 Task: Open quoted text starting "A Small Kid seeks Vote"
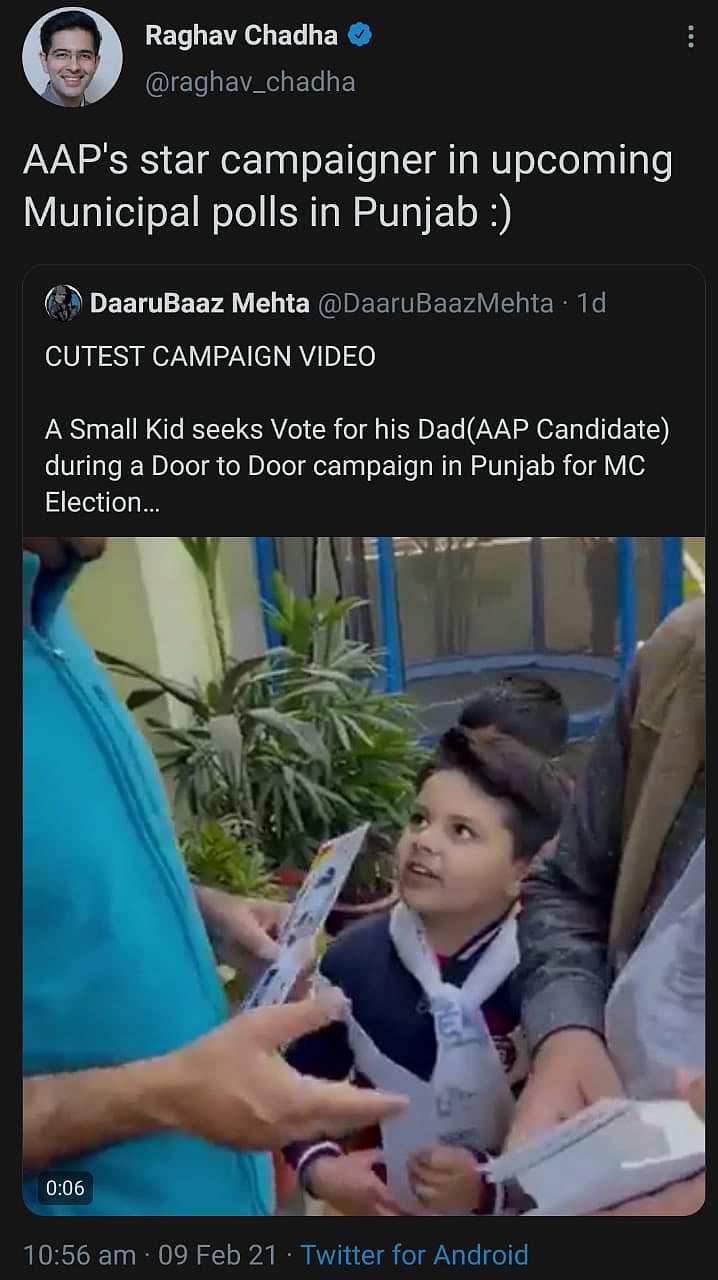357,430
